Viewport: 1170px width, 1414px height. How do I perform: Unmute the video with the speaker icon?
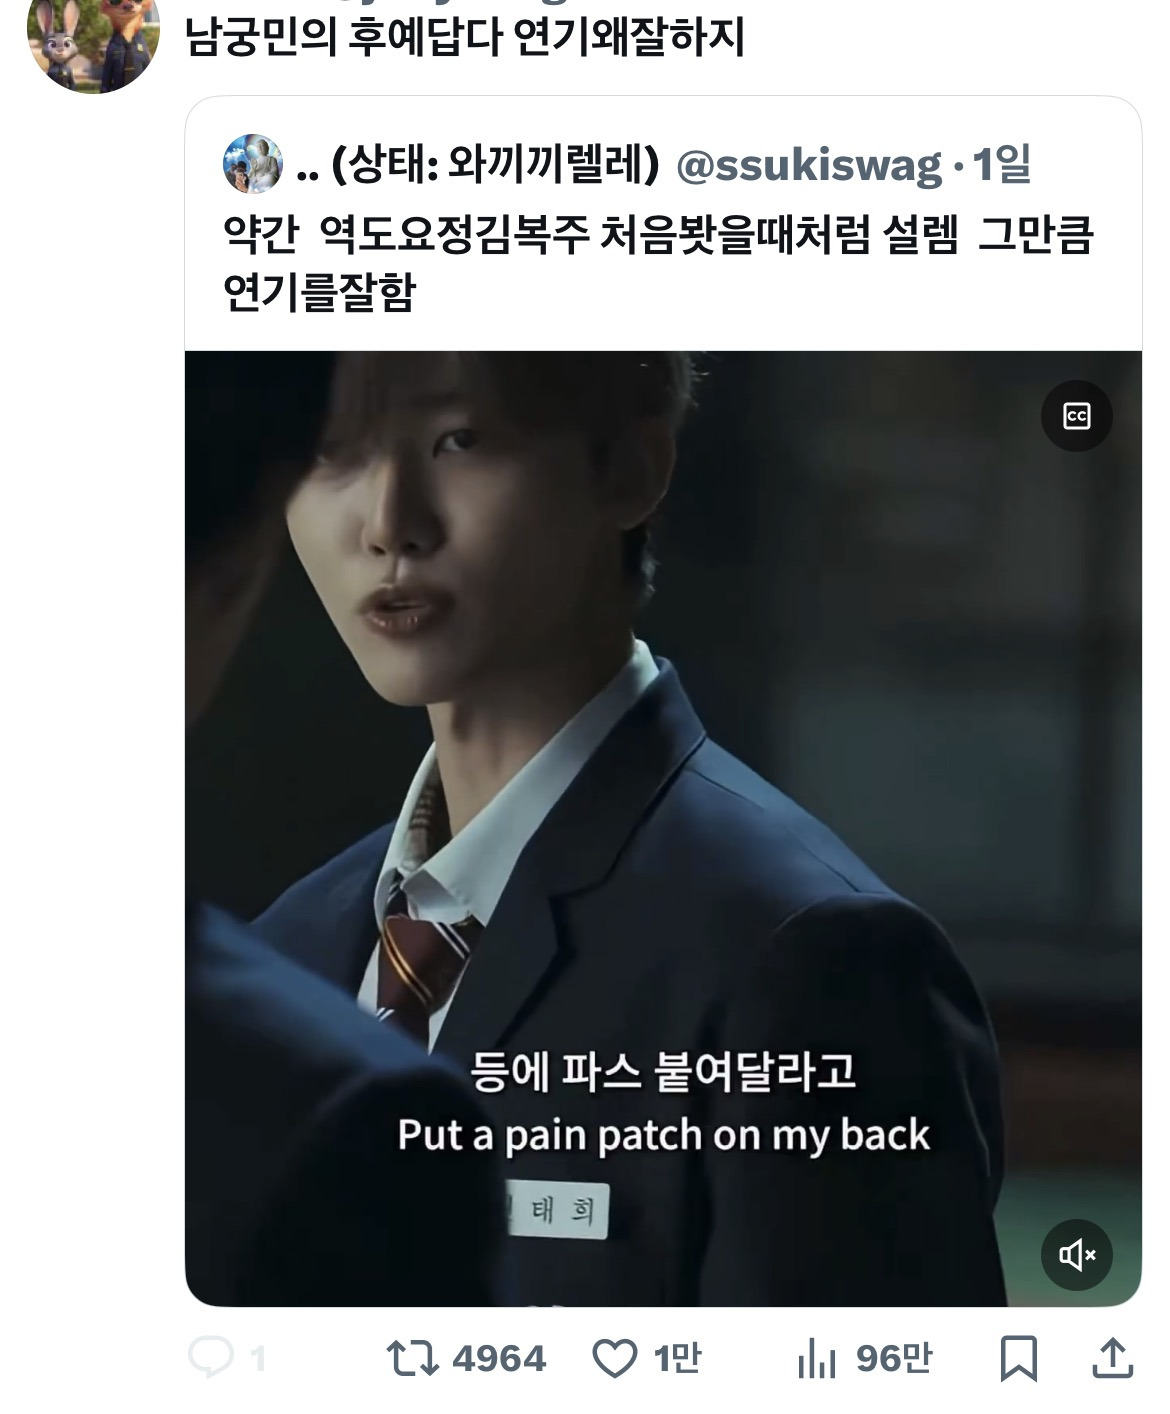click(x=1076, y=1254)
